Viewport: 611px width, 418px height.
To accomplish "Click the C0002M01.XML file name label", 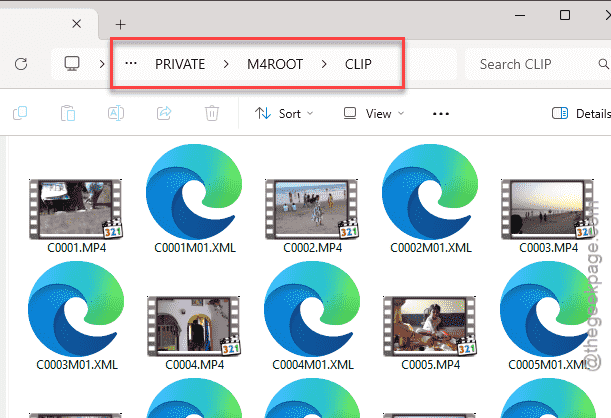I will (x=431, y=248).
